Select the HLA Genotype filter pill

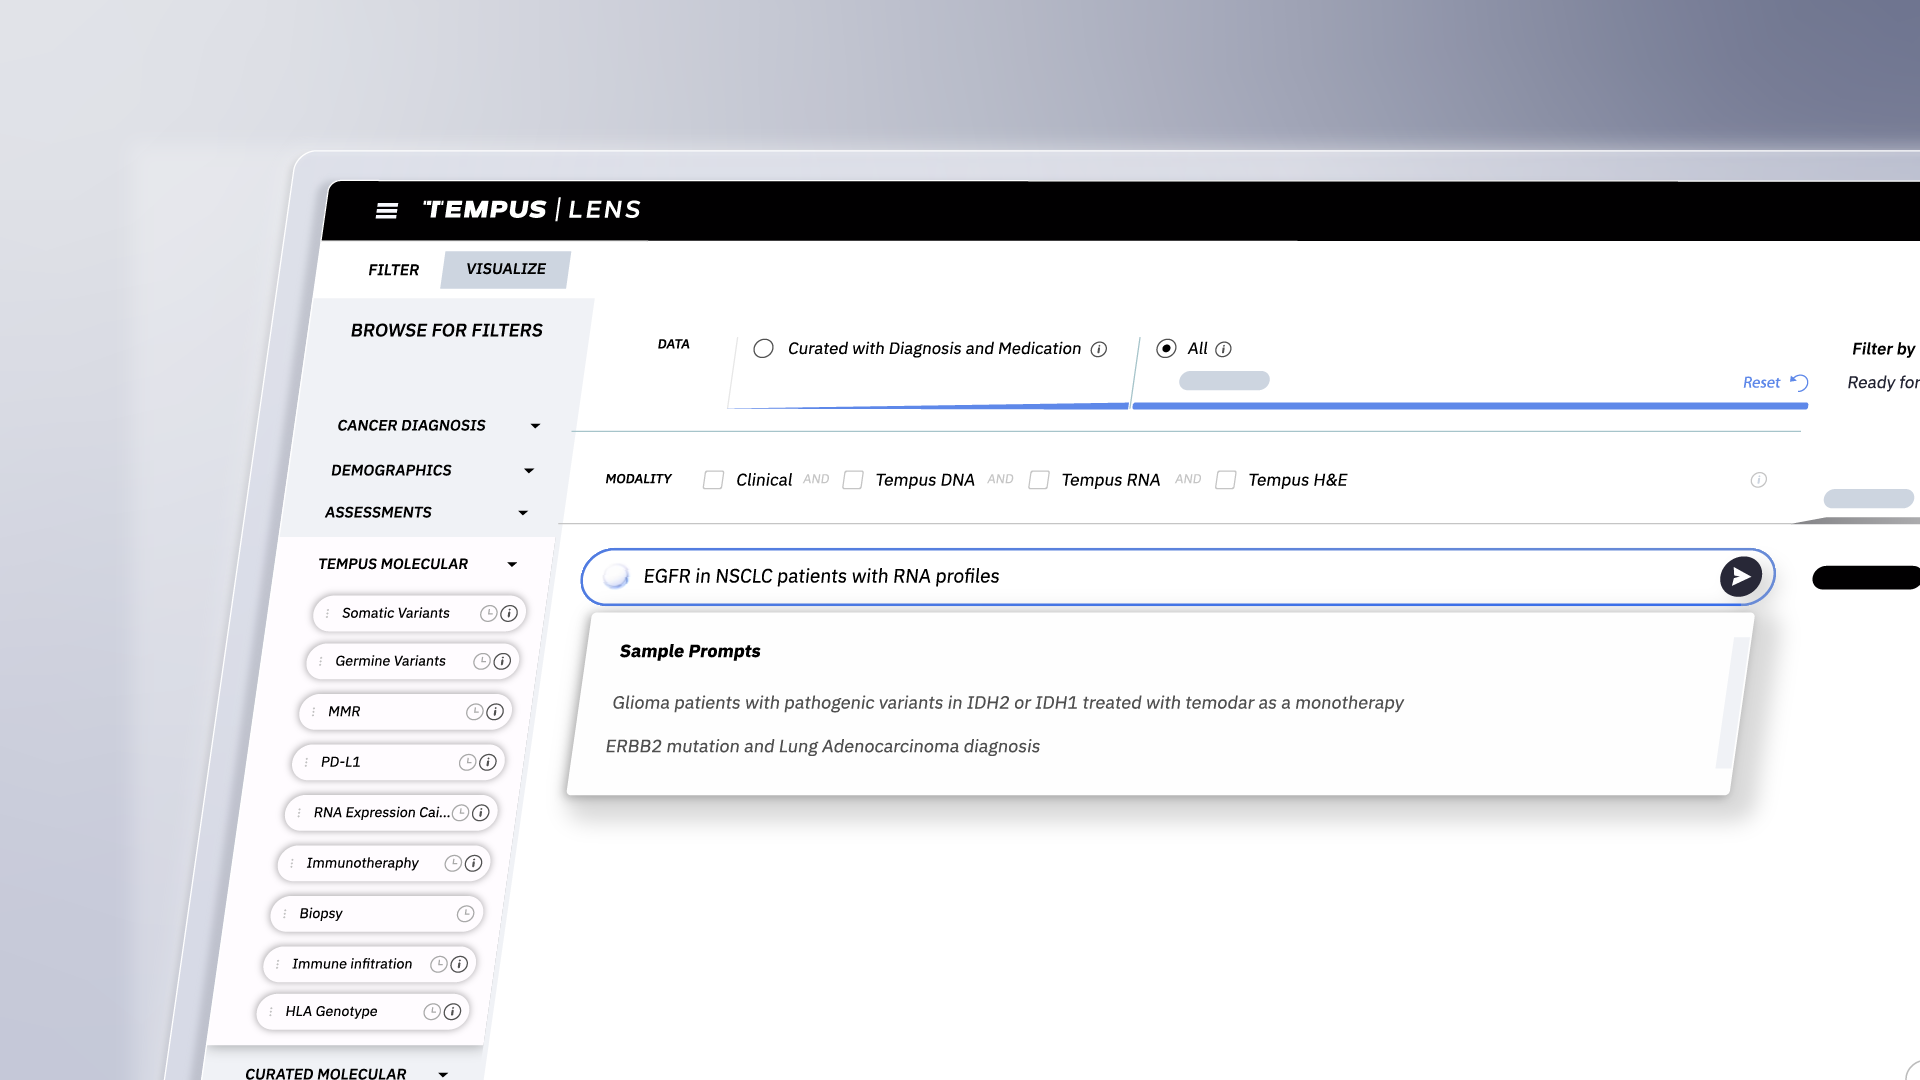(x=362, y=1012)
